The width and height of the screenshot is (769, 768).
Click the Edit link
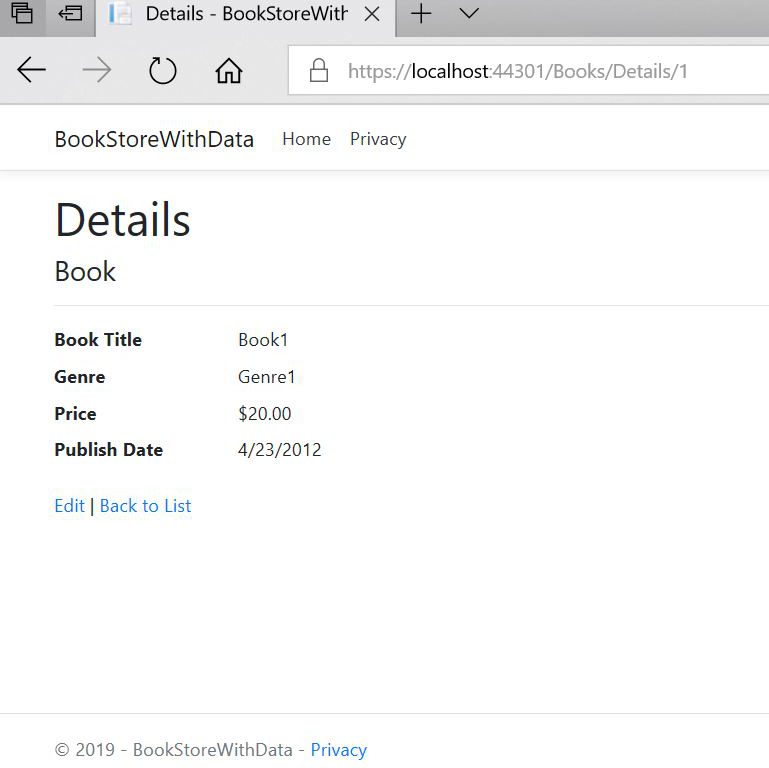tap(69, 506)
